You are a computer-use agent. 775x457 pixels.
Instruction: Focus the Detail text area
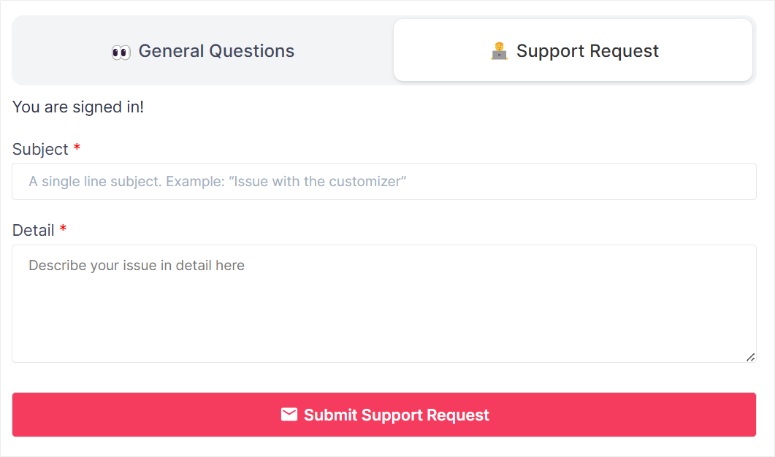[x=384, y=303]
